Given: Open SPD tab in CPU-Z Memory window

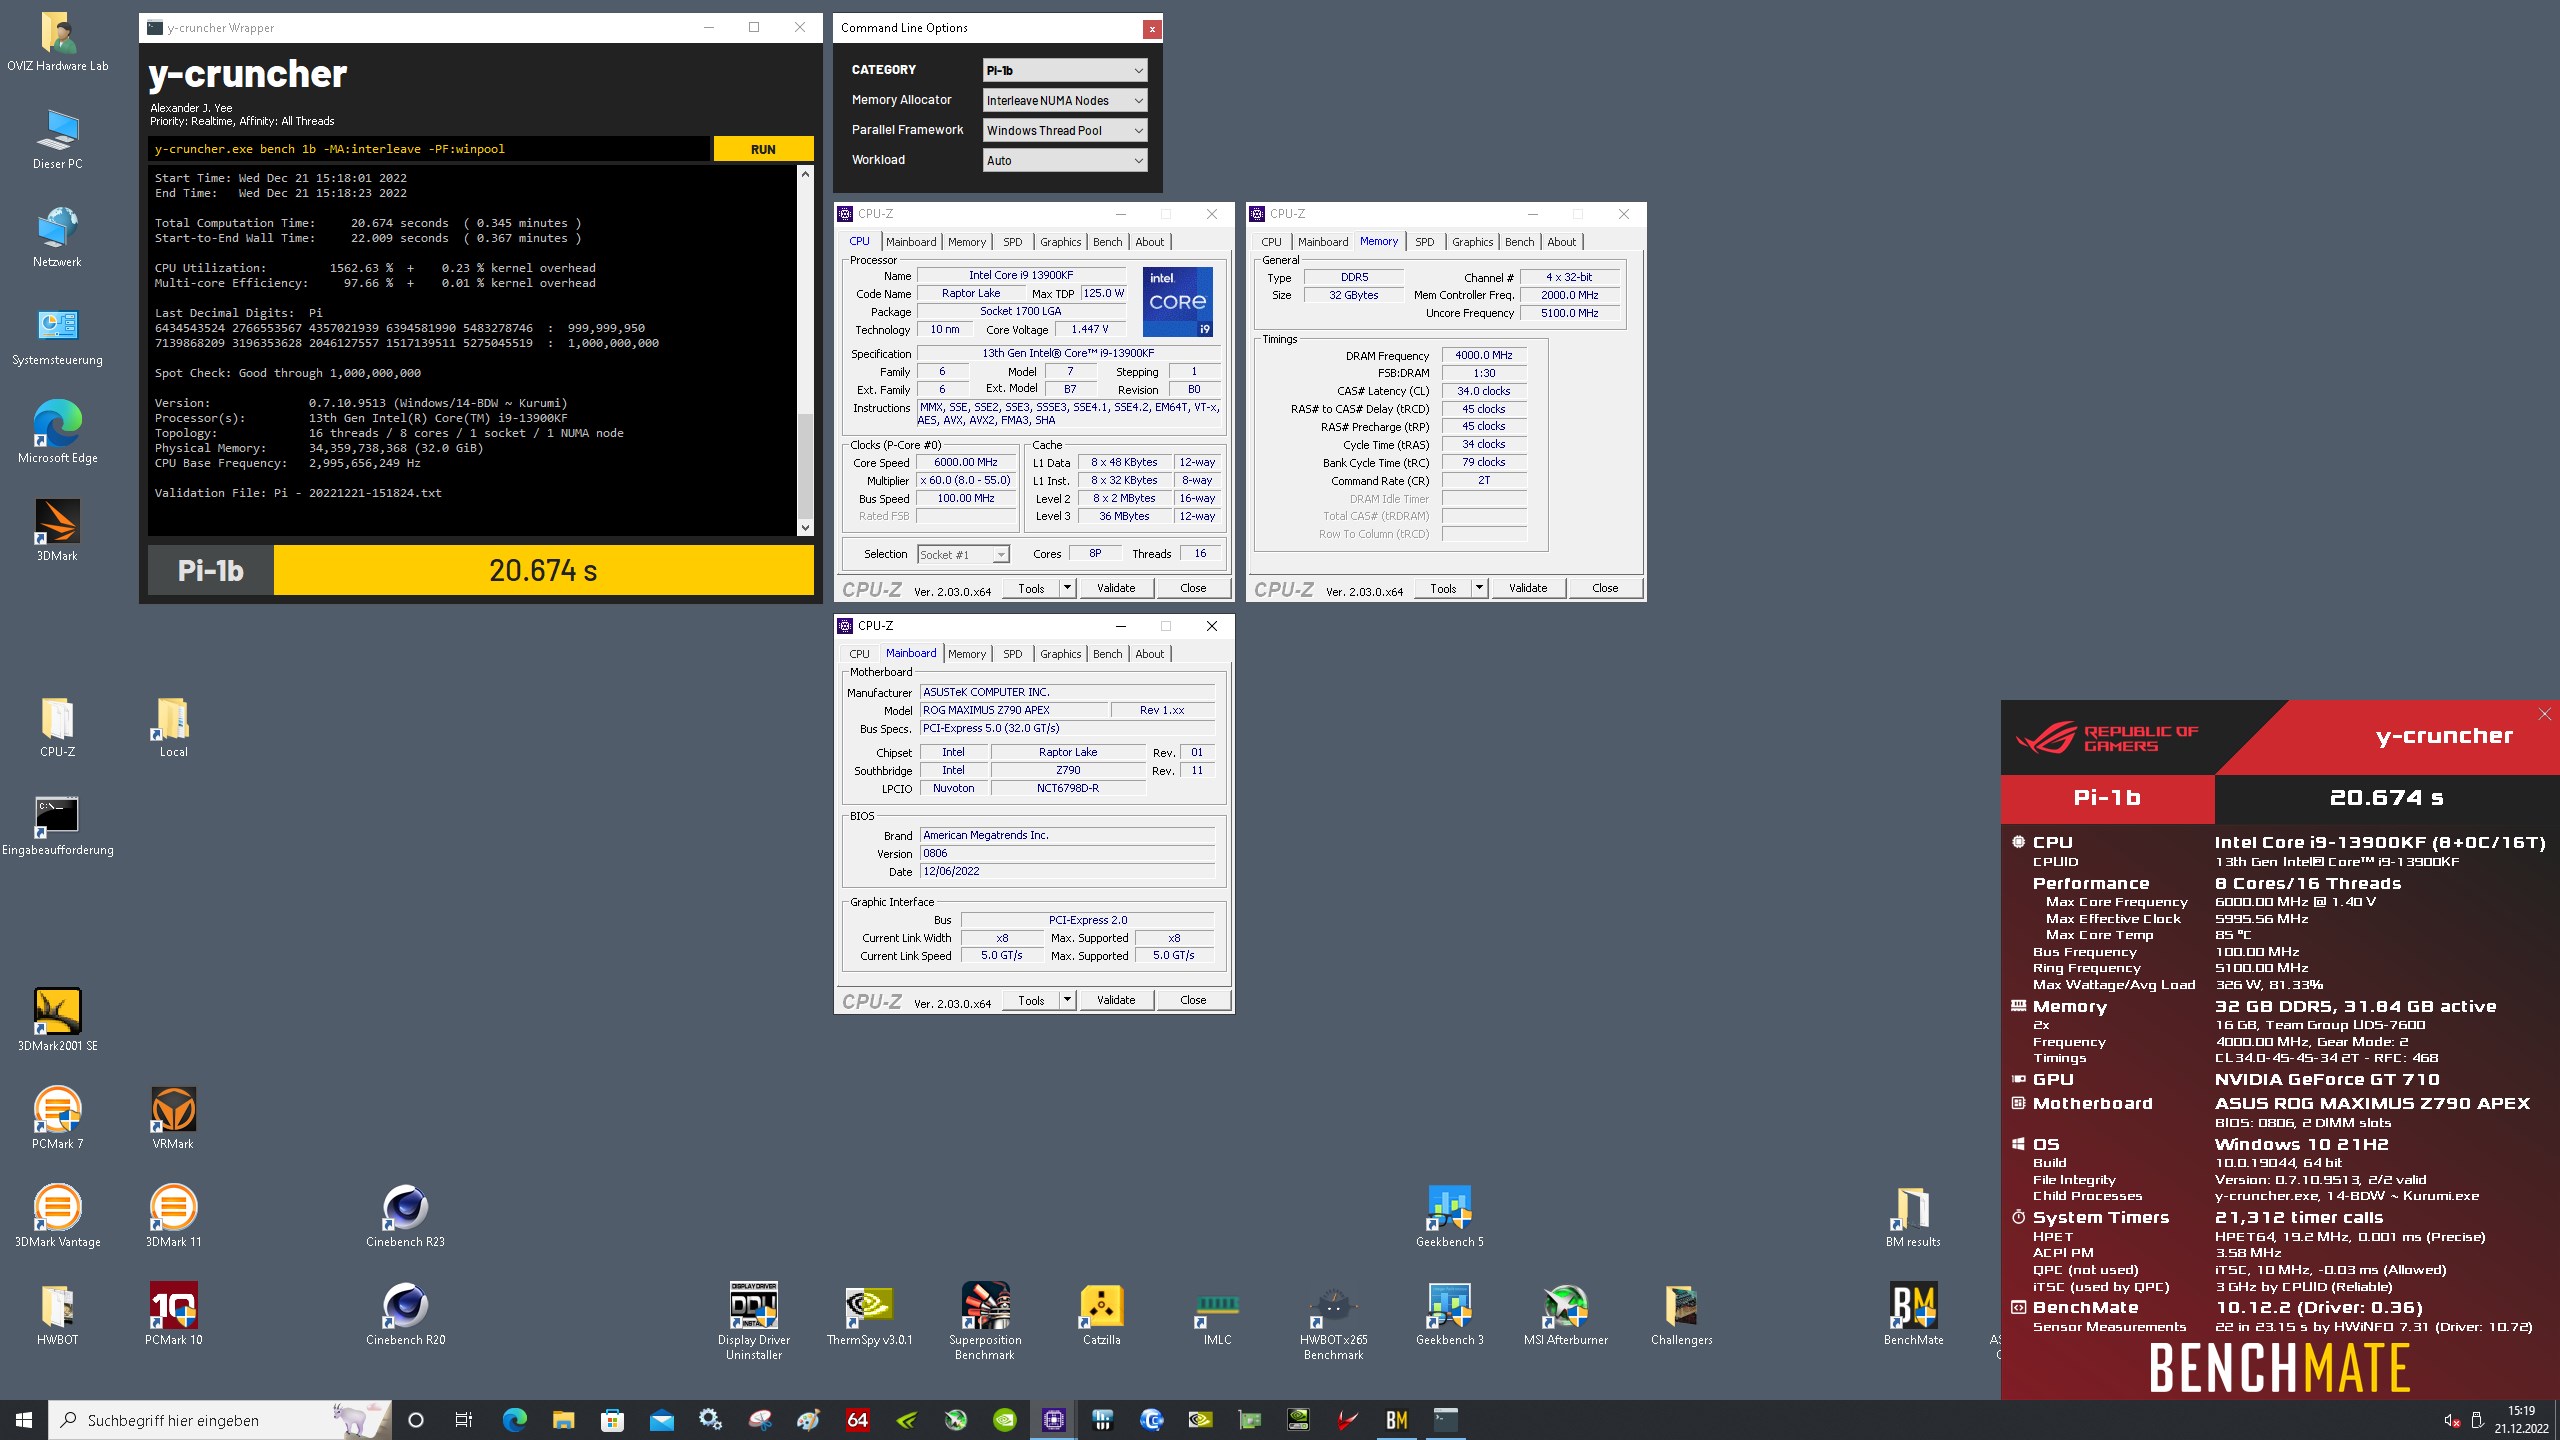Looking at the screenshot, I should 1425,242.
